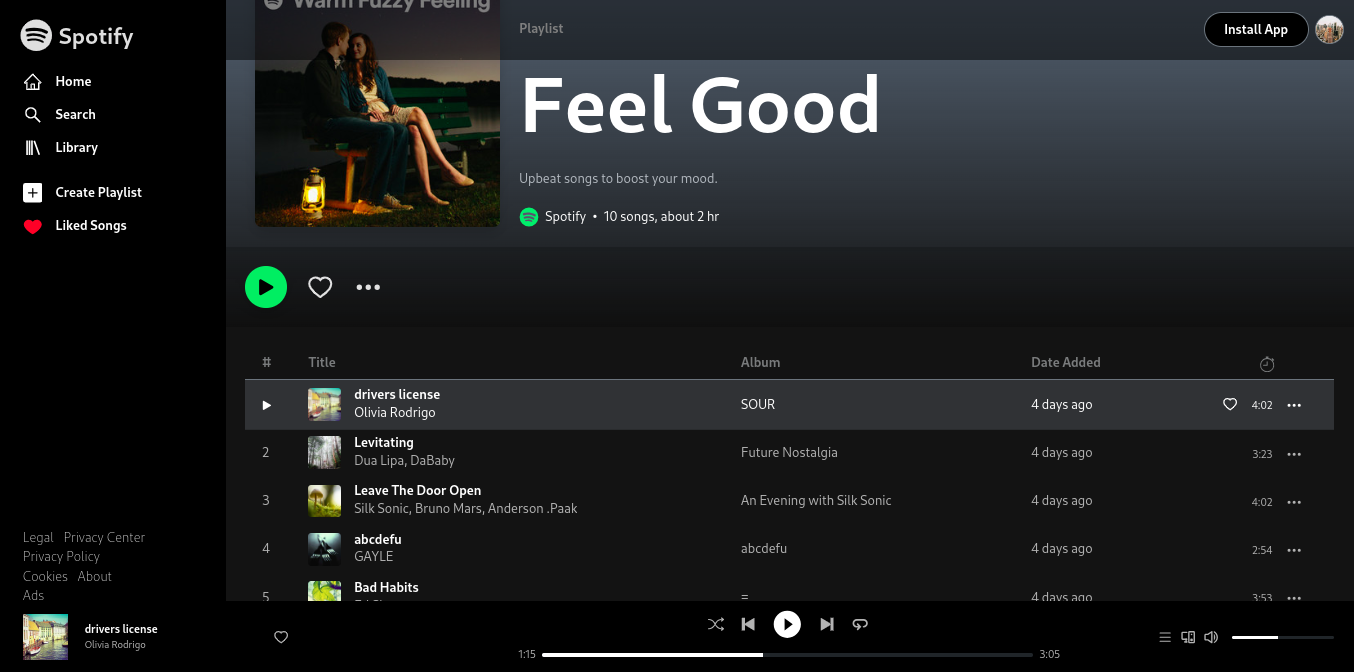Screen dimensions: 1354x672
Task: Open playlist more options (three dots)
Action: [368, 287]
